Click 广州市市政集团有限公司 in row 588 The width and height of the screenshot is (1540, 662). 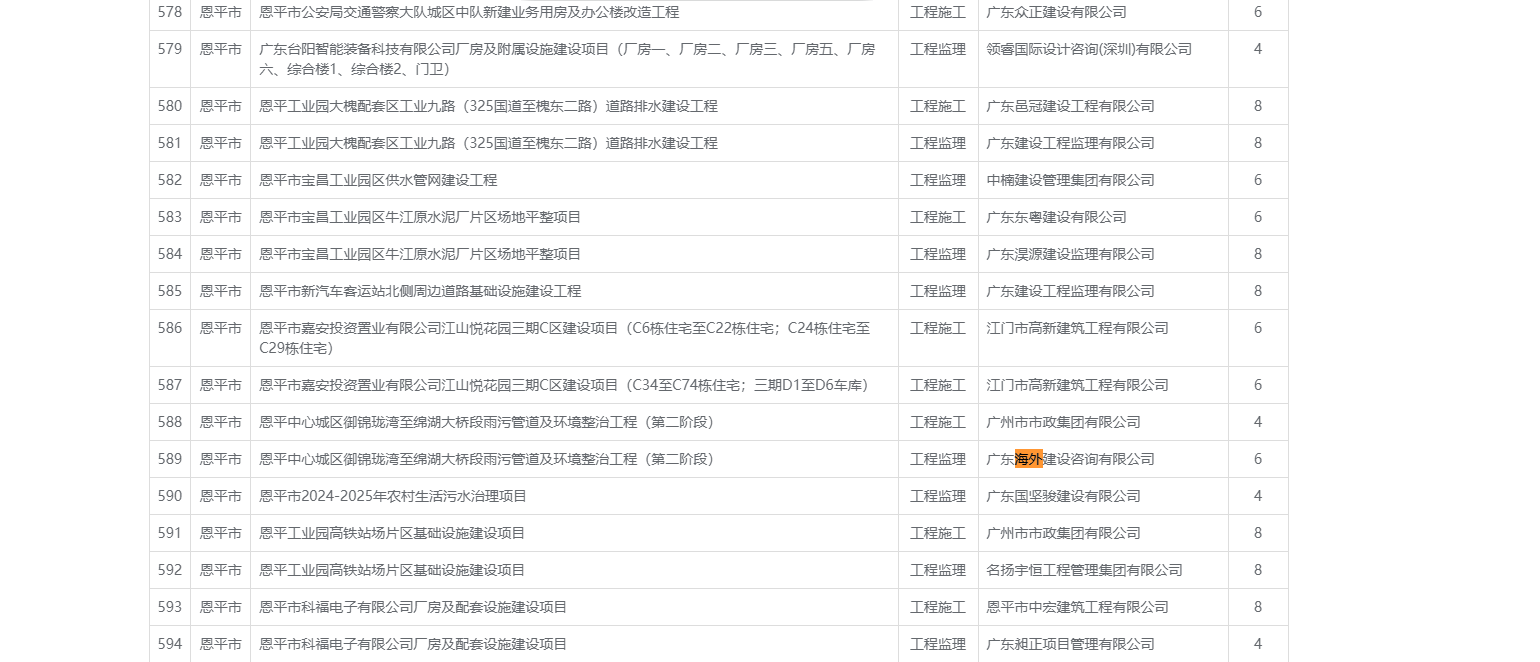(1063, 422)
